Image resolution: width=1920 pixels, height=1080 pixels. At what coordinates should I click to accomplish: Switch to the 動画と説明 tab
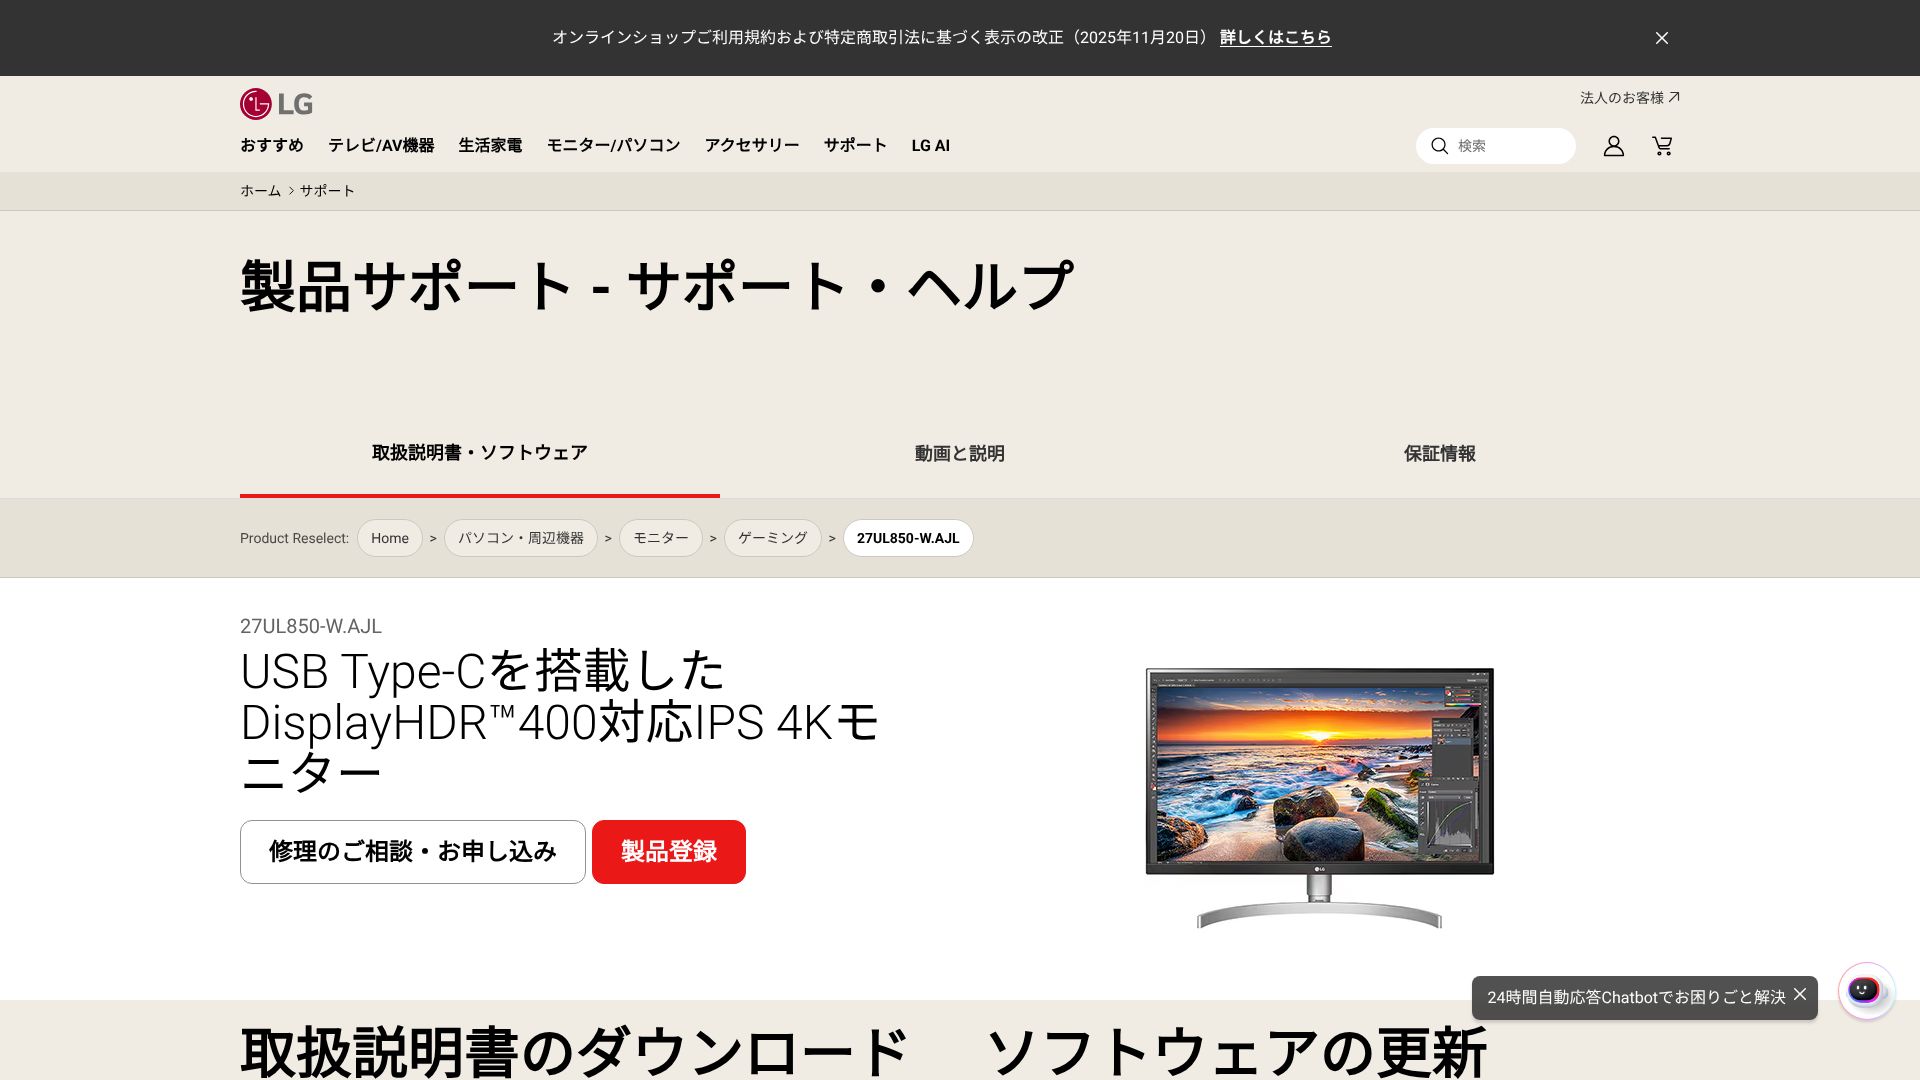(960, 453)
